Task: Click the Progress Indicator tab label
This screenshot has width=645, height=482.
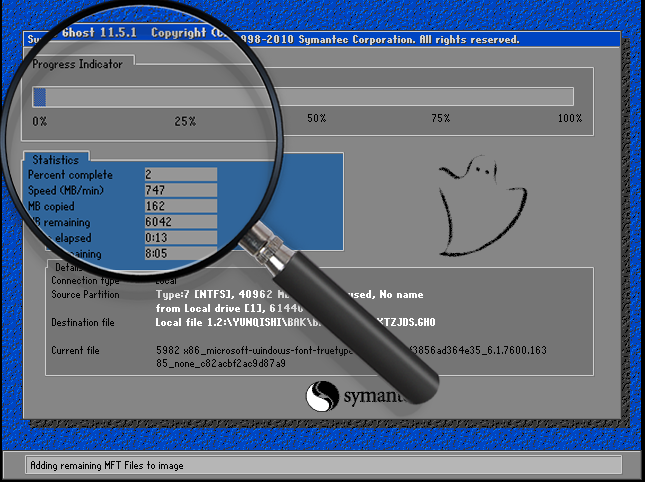Action: point(77,64)
